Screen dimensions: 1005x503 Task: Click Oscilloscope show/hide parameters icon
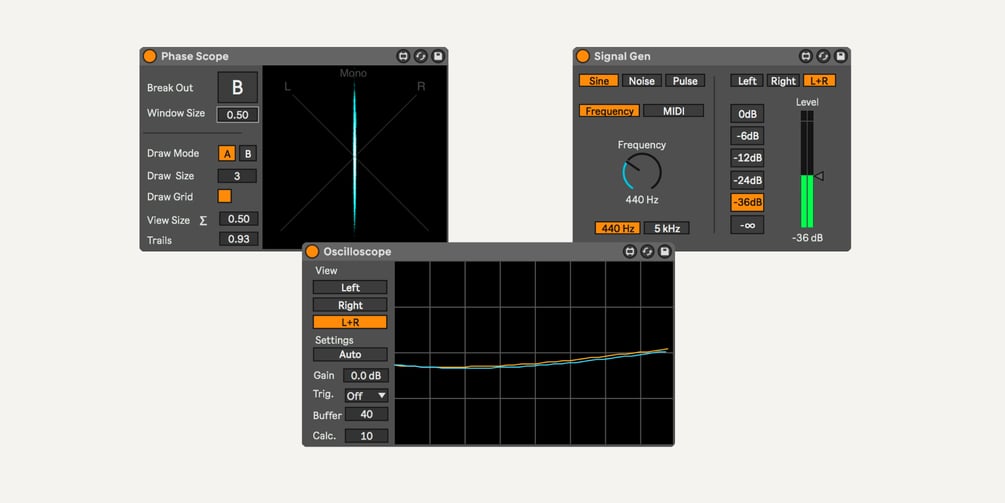pos(630,252)
